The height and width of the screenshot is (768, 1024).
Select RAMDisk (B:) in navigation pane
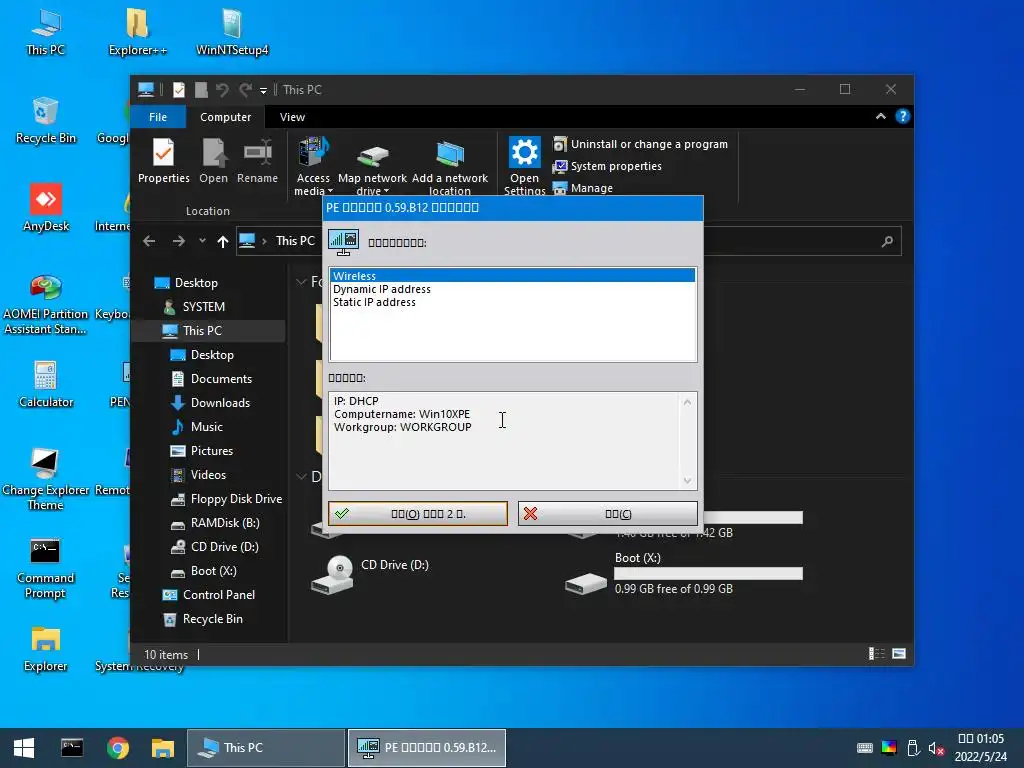point(224,523)
